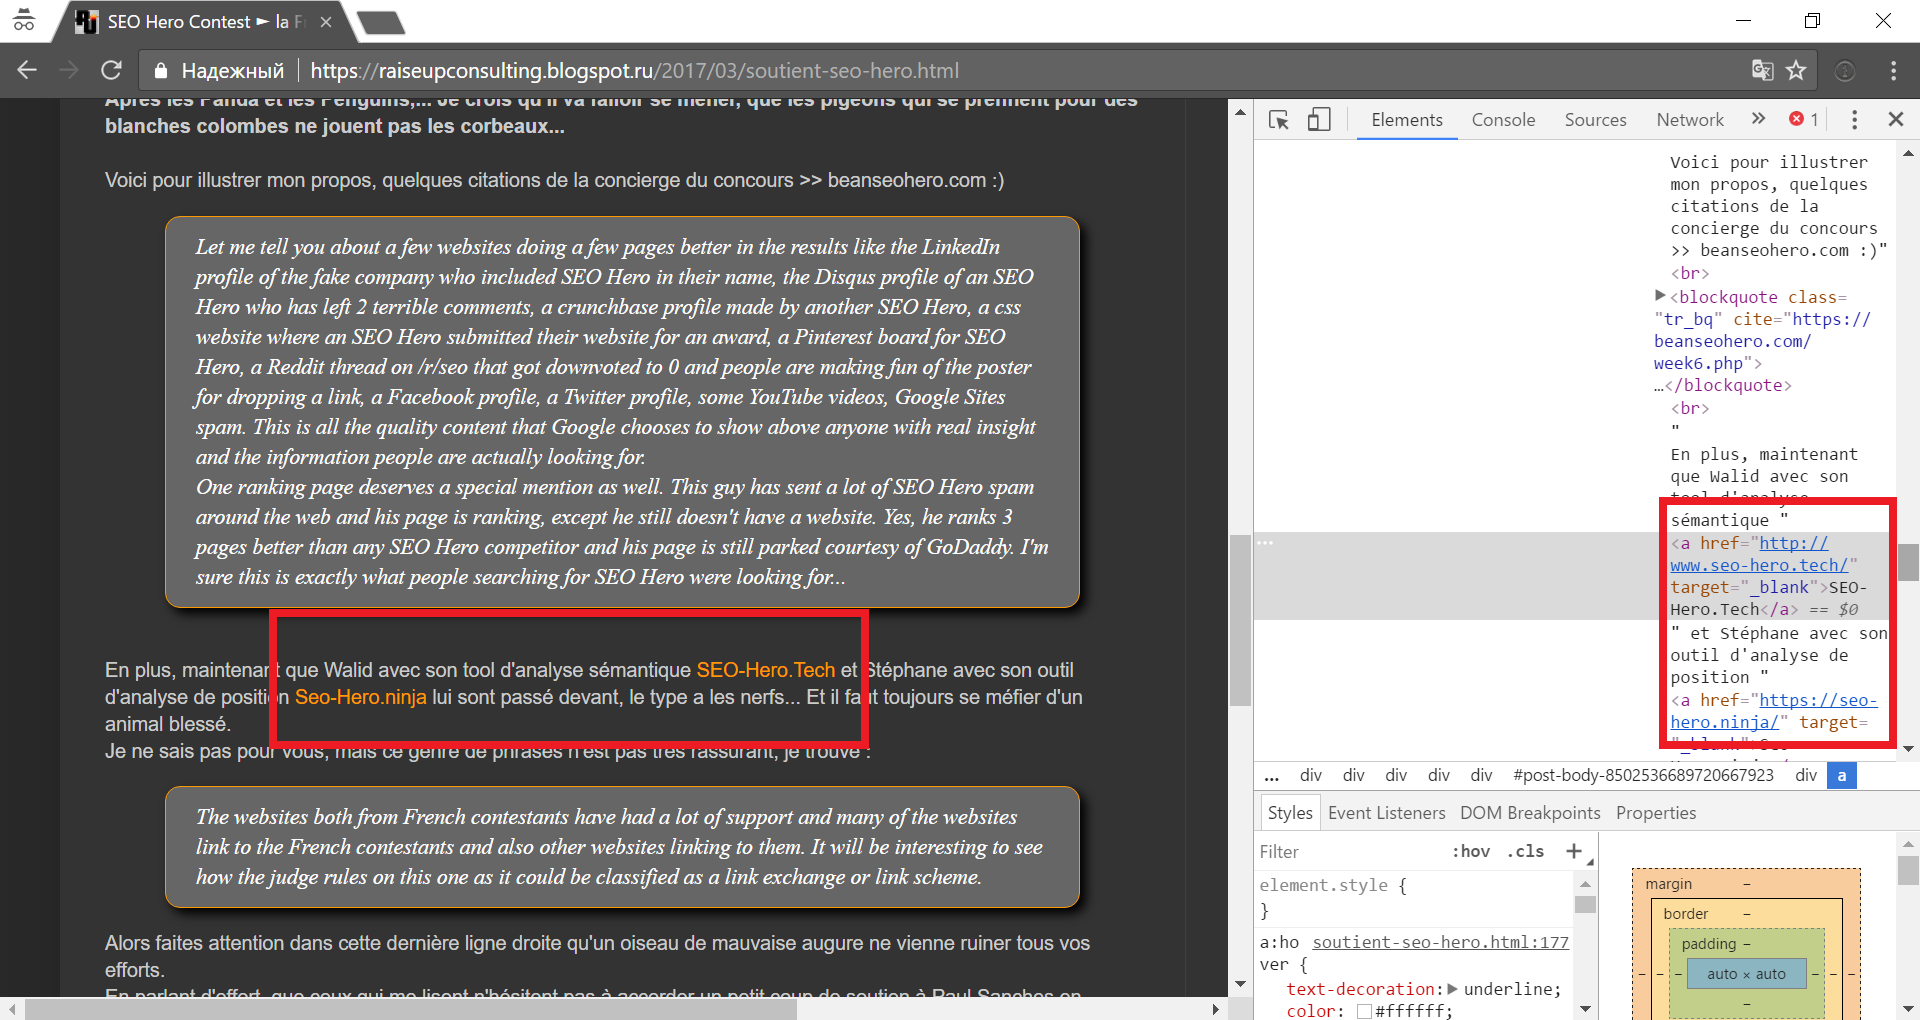Switch to the Network tab
The image size is (1920, 1020).
1690,120
